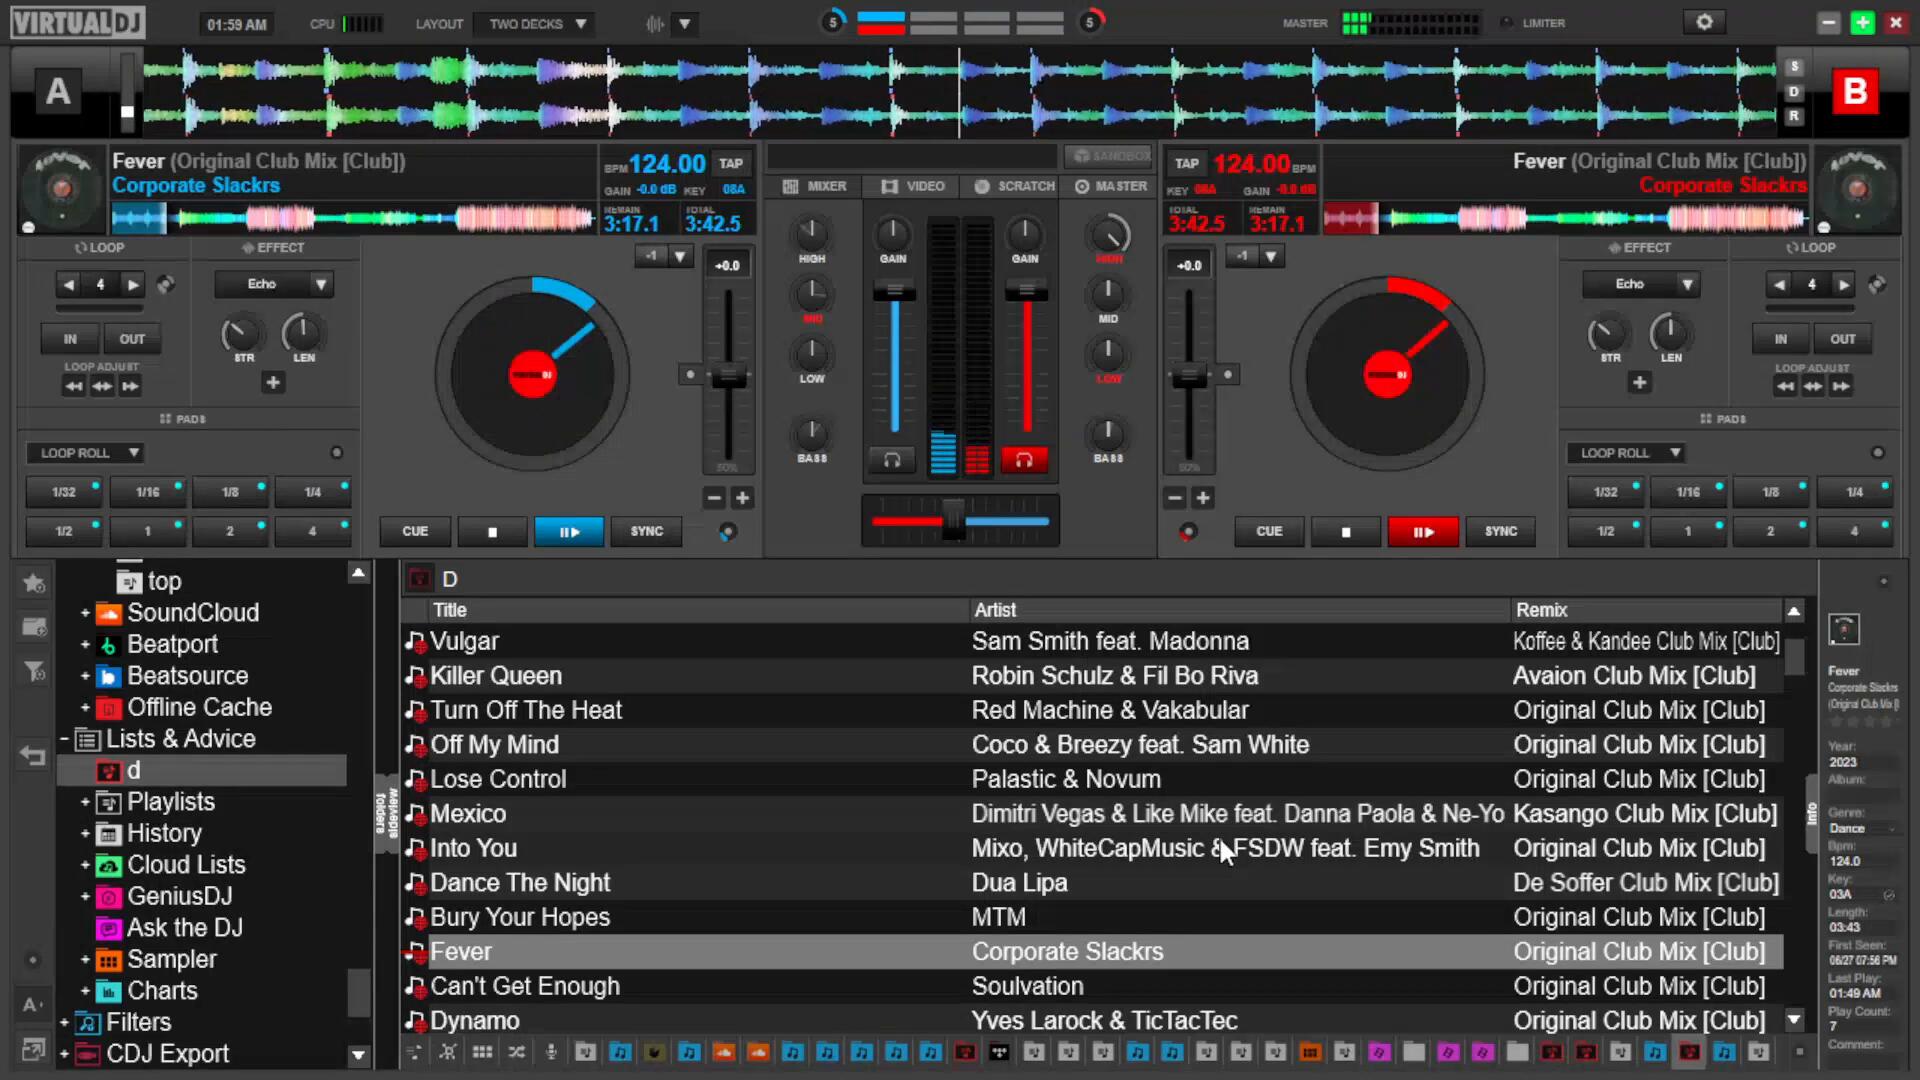
Task: Switch to the SCRATCH tab
Action: pyautogui.click(x=1015, y=186)
